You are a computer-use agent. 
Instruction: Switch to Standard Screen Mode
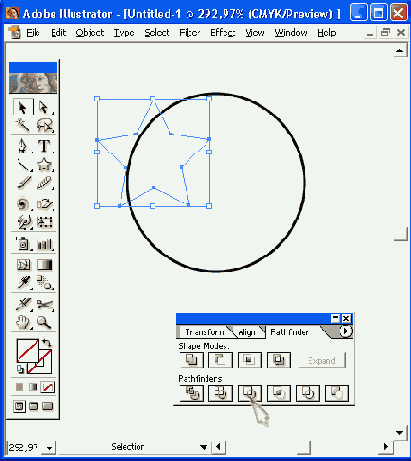20,406
